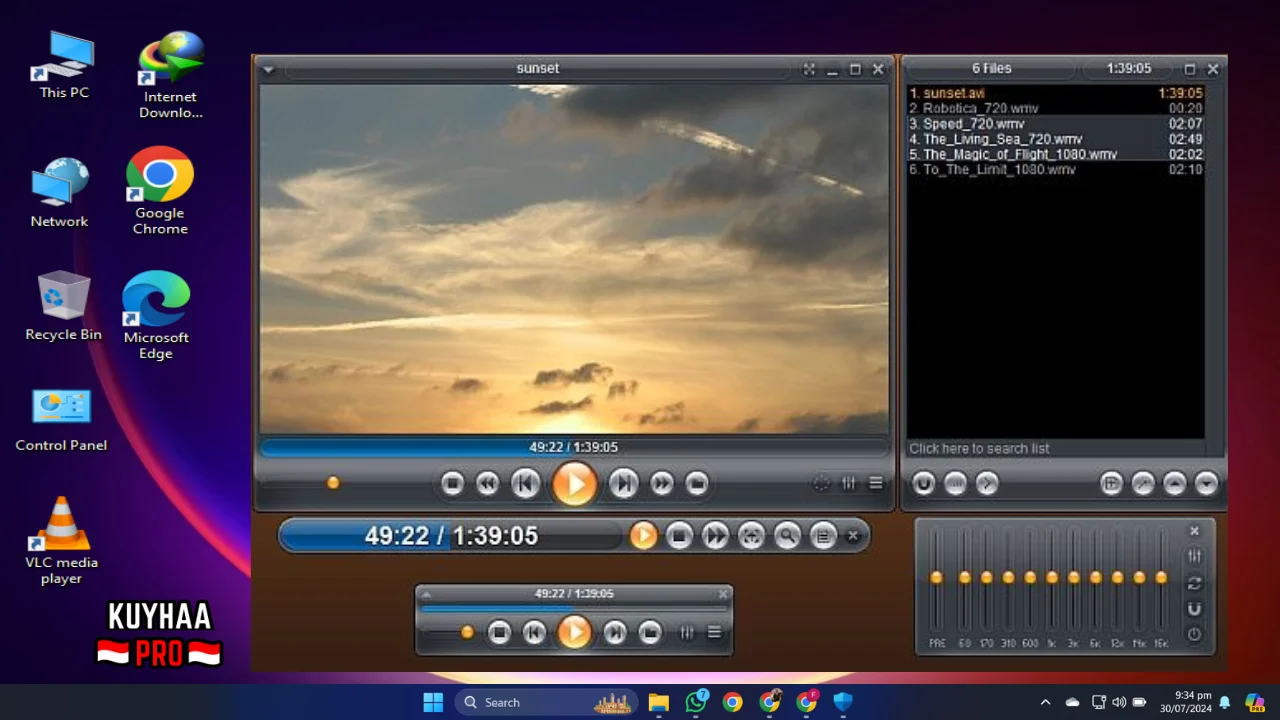This screenshot has width=1280, height=720.
Task: Click the second round button in playlist bottom-left
Action: 955,484
